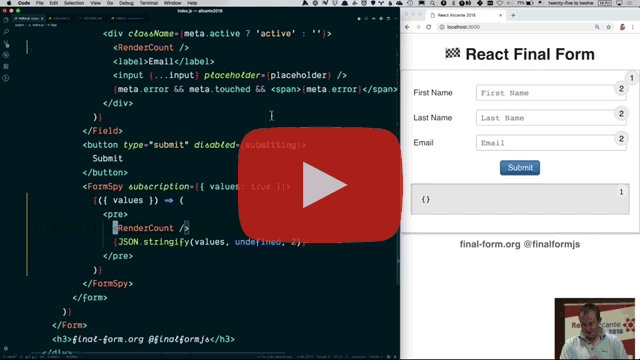640x360 pixels.
Task: Open the File menu
Action: [x=40, y=3]
